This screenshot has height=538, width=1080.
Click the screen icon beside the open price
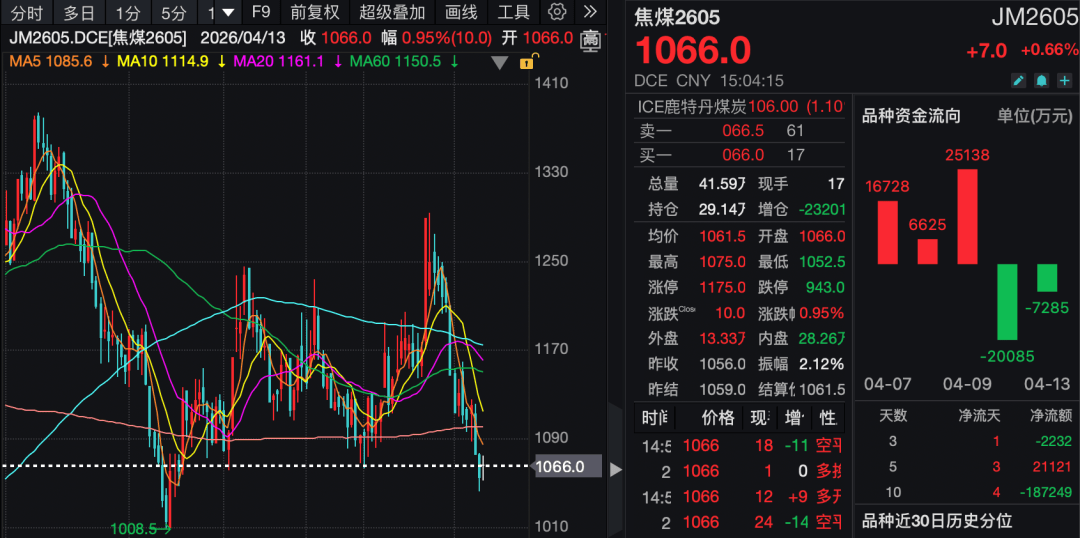pos(590,39)
